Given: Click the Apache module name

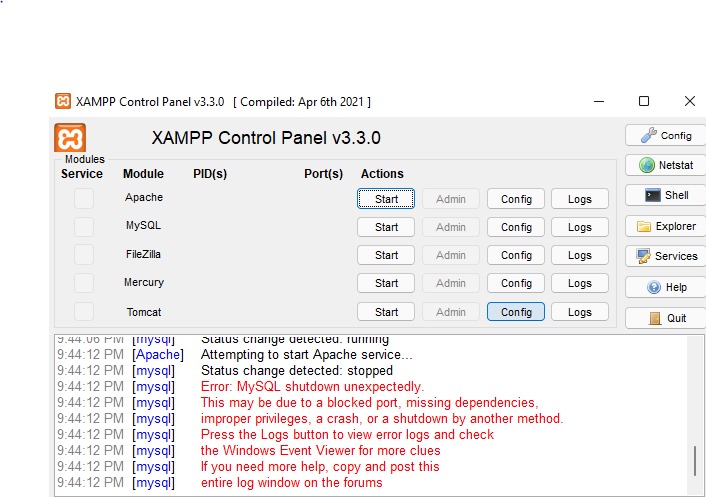Looking at the screenshot, I should click(x=144, y=197).
